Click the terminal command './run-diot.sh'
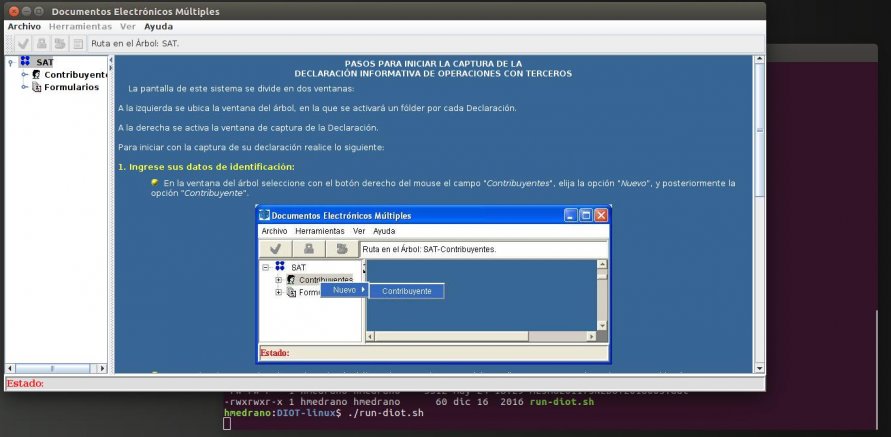Screen dimensions: 891x437 [x=384, y=413]
